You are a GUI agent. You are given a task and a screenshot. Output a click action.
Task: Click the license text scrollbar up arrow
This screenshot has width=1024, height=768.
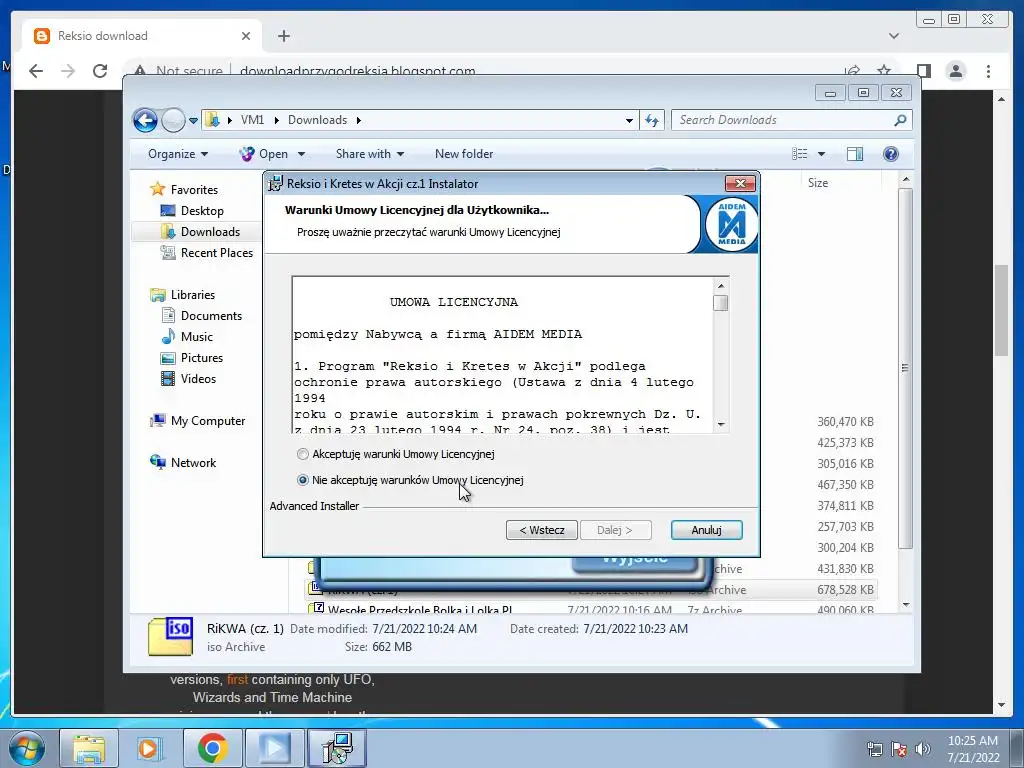[721, 285]
